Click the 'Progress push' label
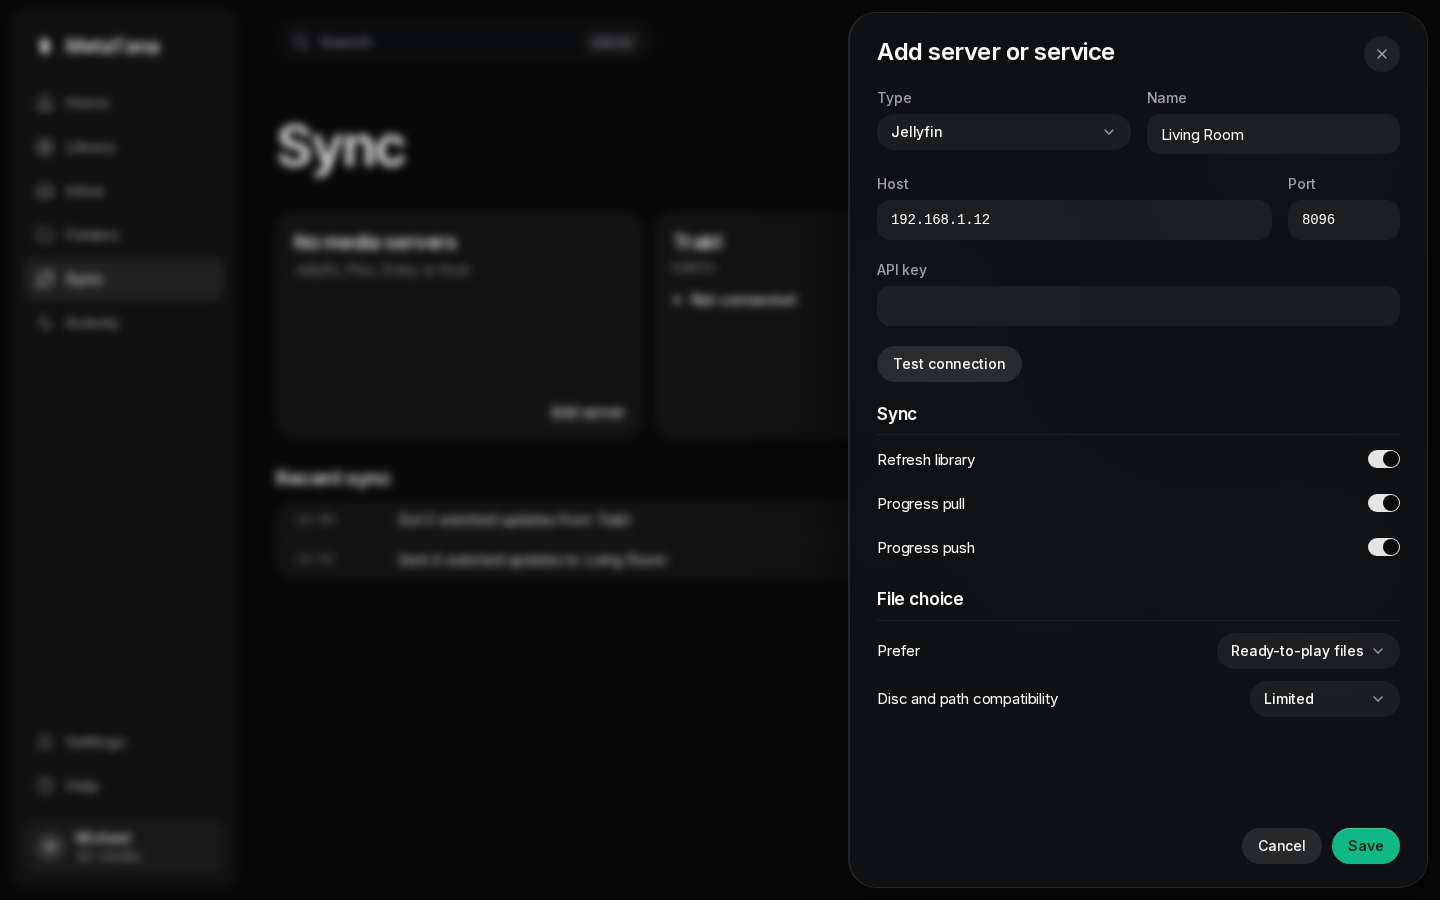The height and width of the screenshot is (900, 1440). pos(926,548)
